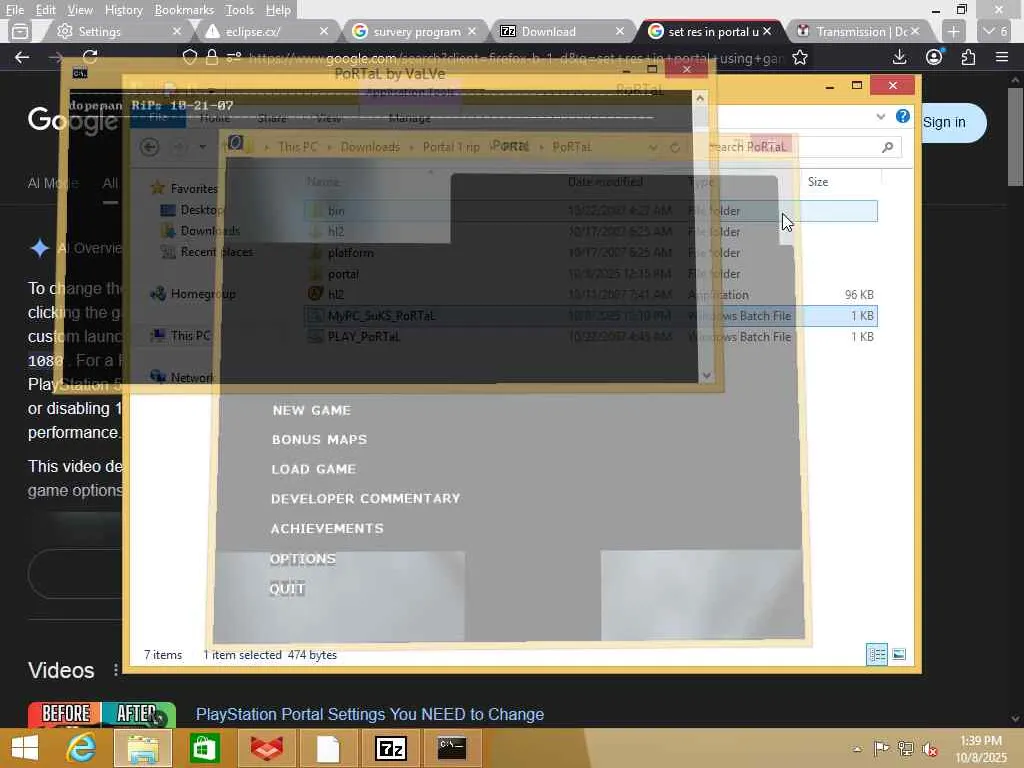Open the Firefox view icon at tab strip start
Image resolution: width=1024 pixels, height=768 pixels.
coord(20,31)
